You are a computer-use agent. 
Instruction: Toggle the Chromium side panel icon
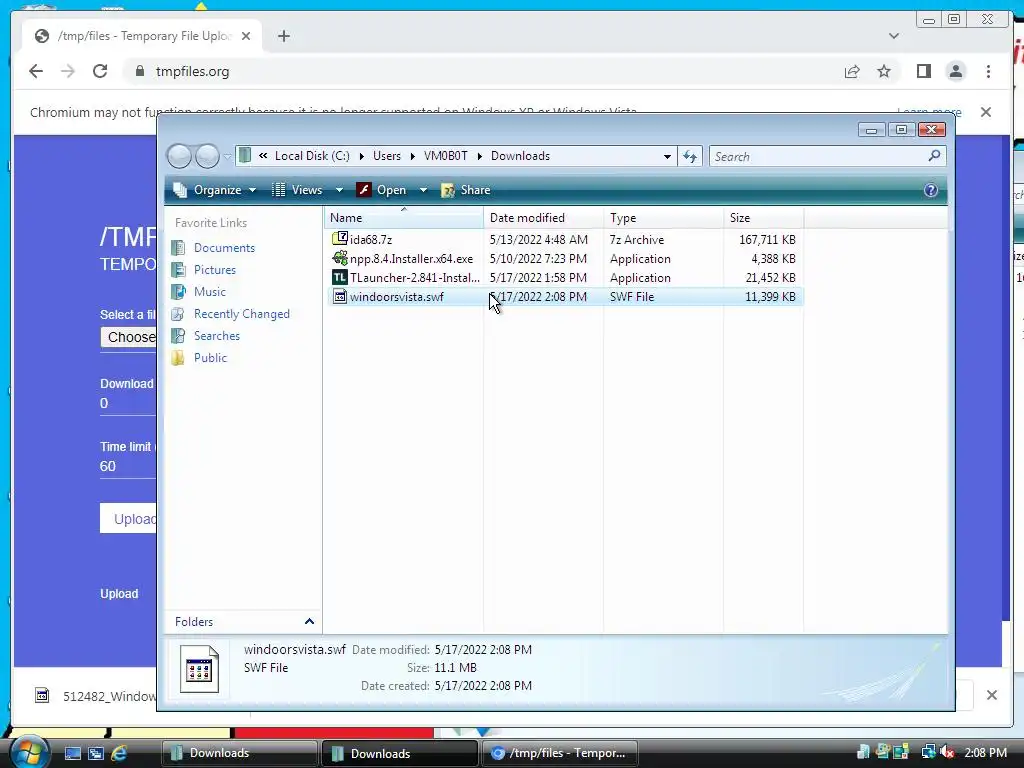point(923,71)
